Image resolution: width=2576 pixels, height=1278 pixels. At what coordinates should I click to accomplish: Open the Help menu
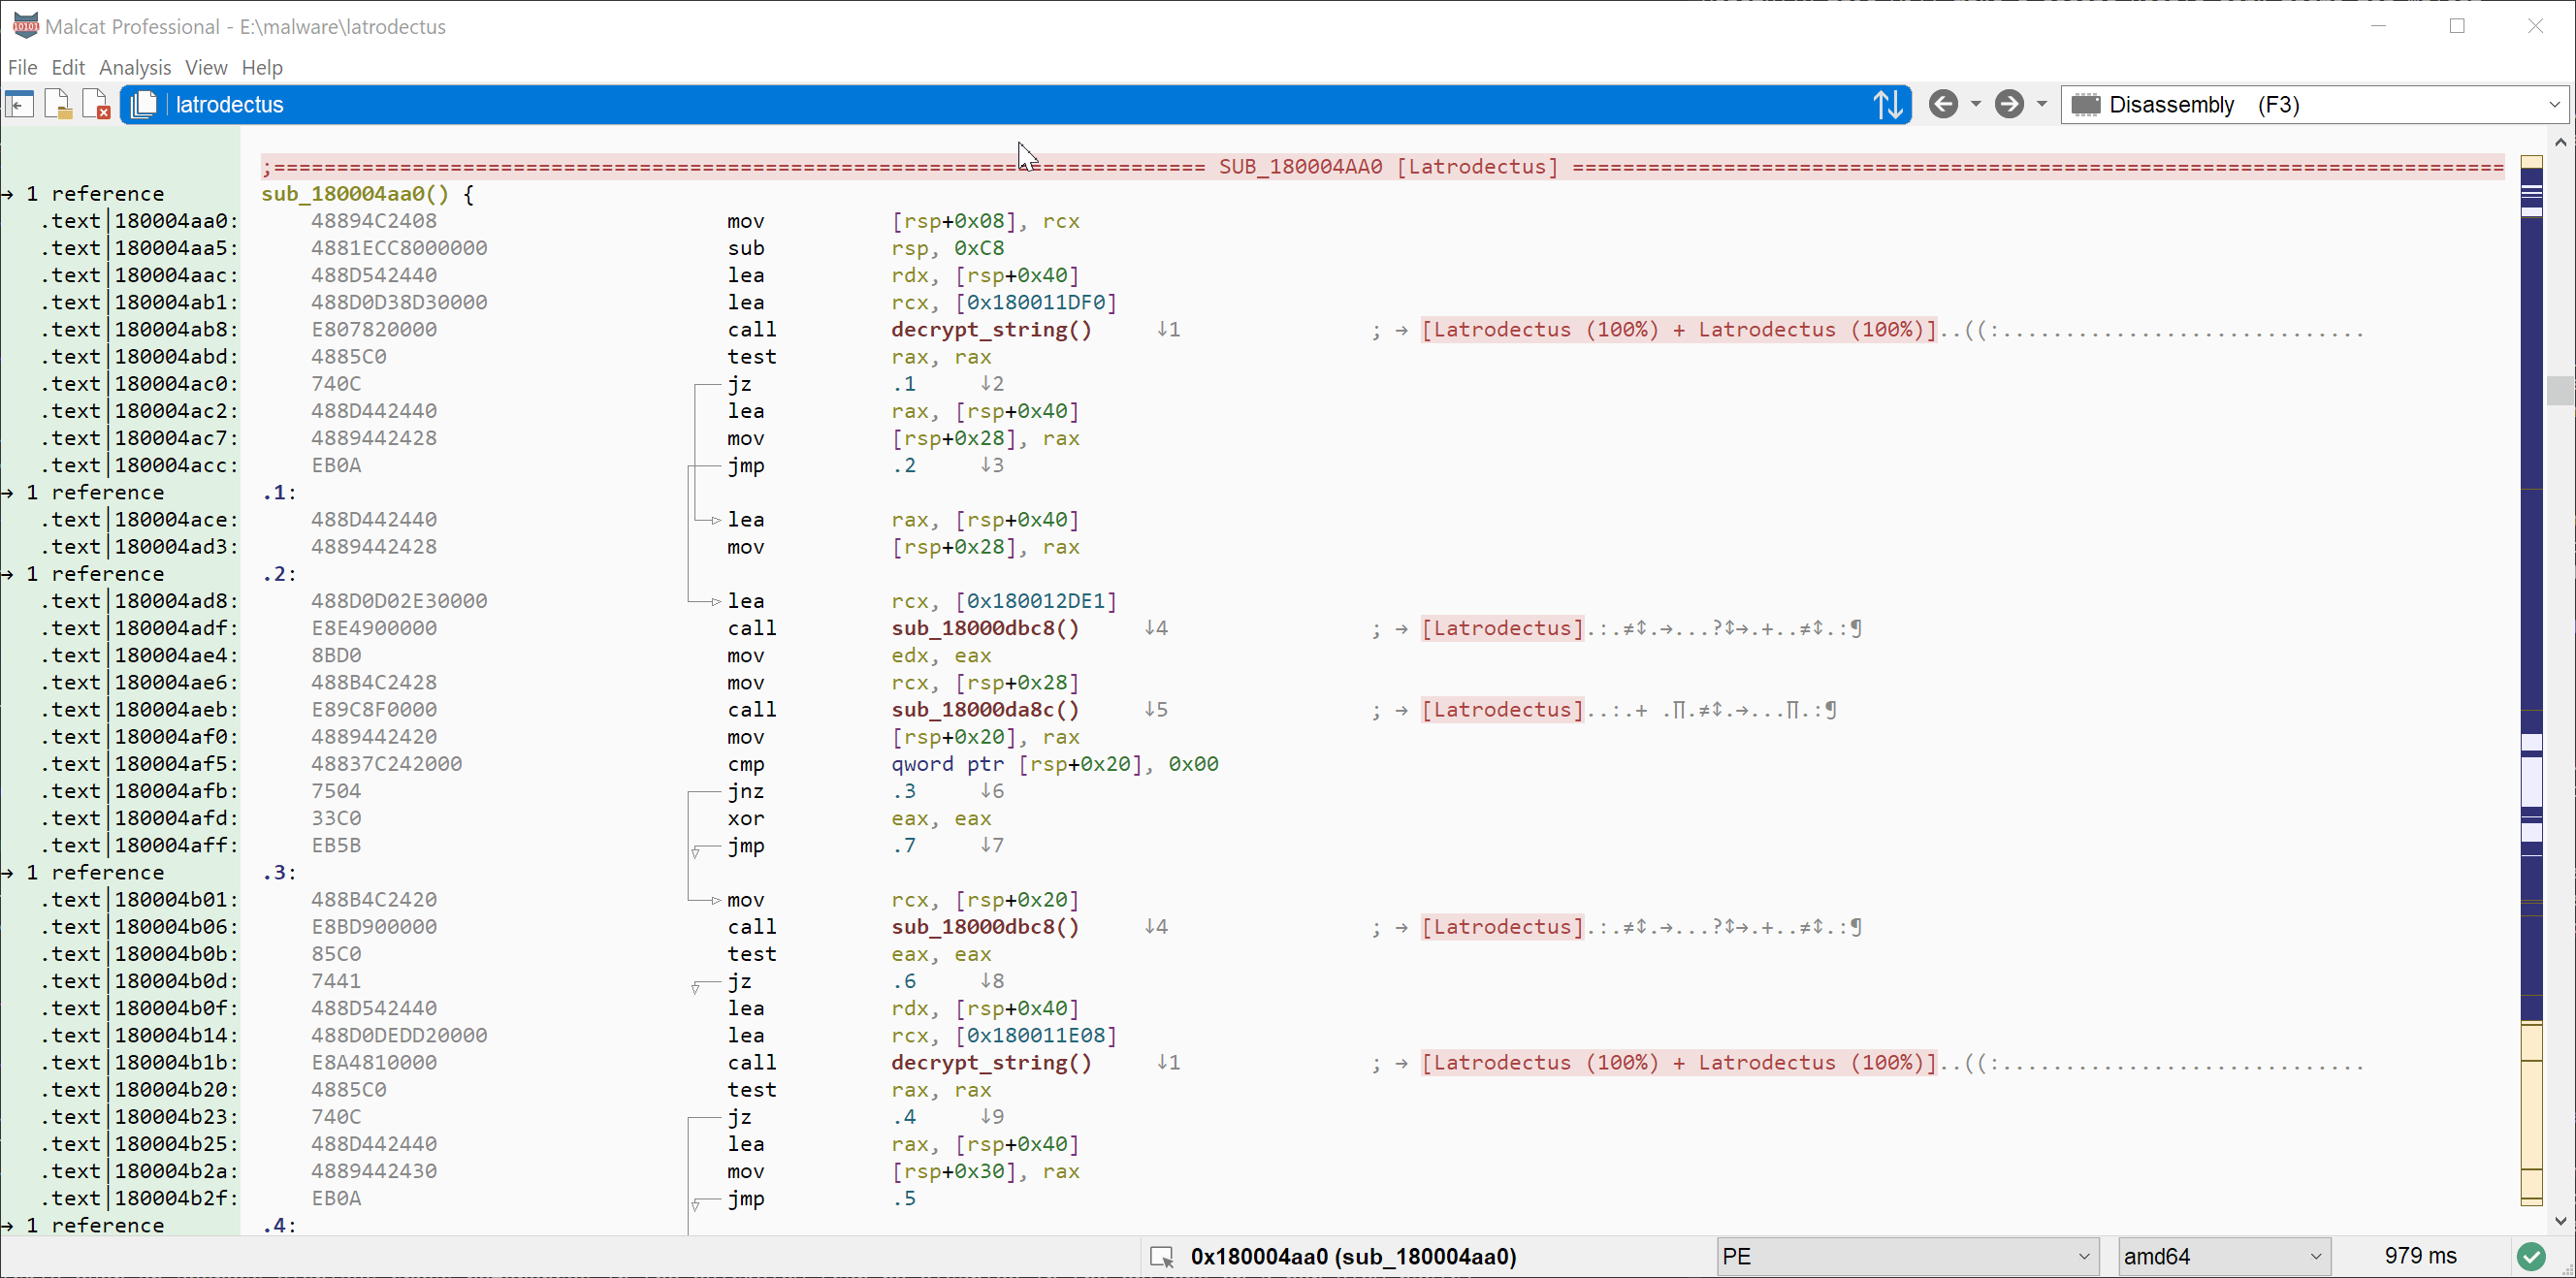pos(262,67)
